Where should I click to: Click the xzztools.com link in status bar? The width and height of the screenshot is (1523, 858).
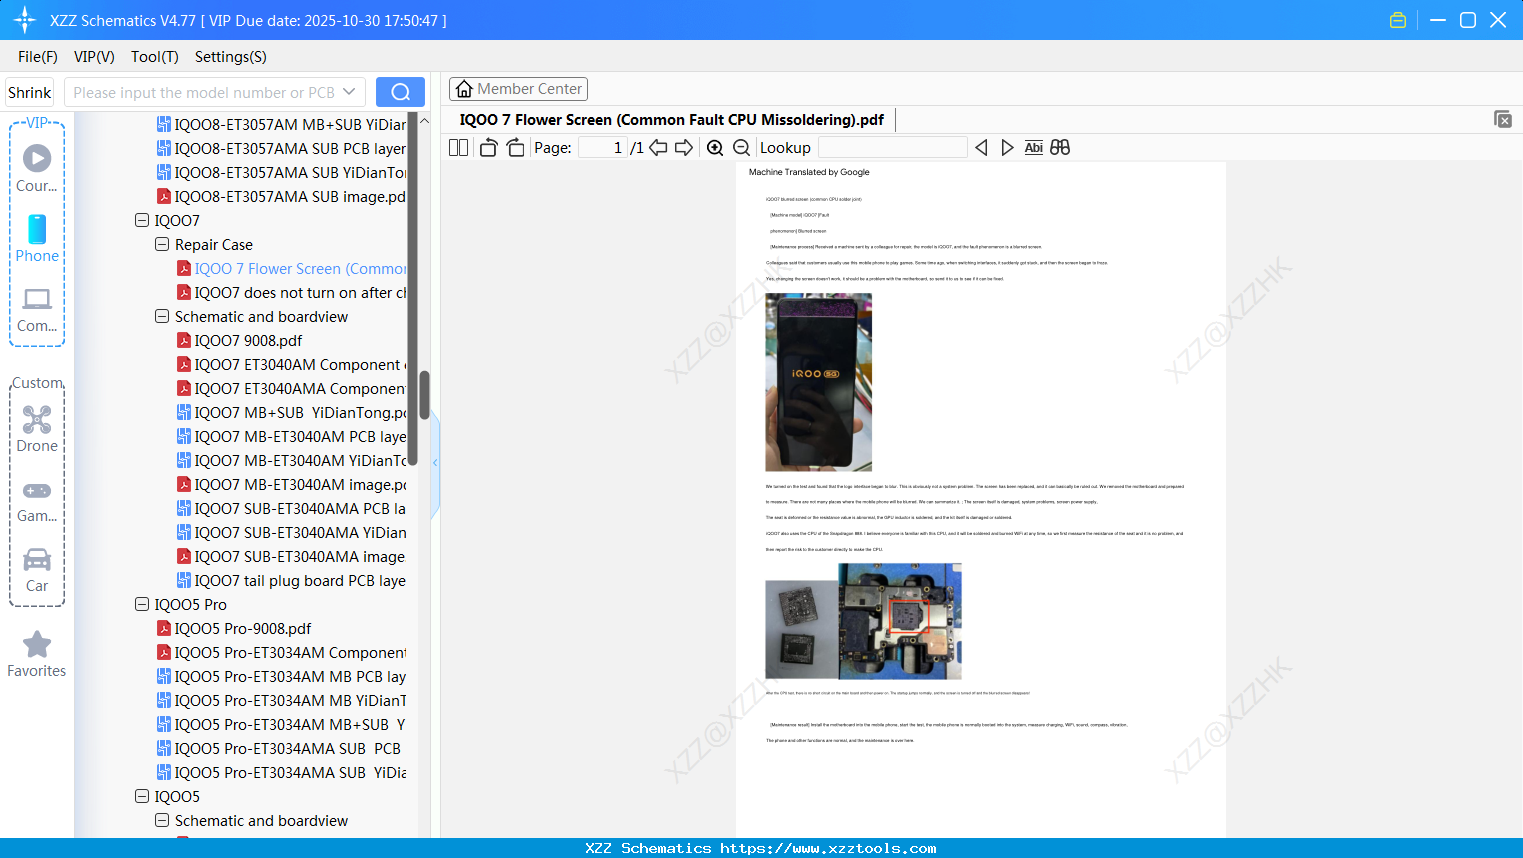pyautogui.click(x=828, y=848)
